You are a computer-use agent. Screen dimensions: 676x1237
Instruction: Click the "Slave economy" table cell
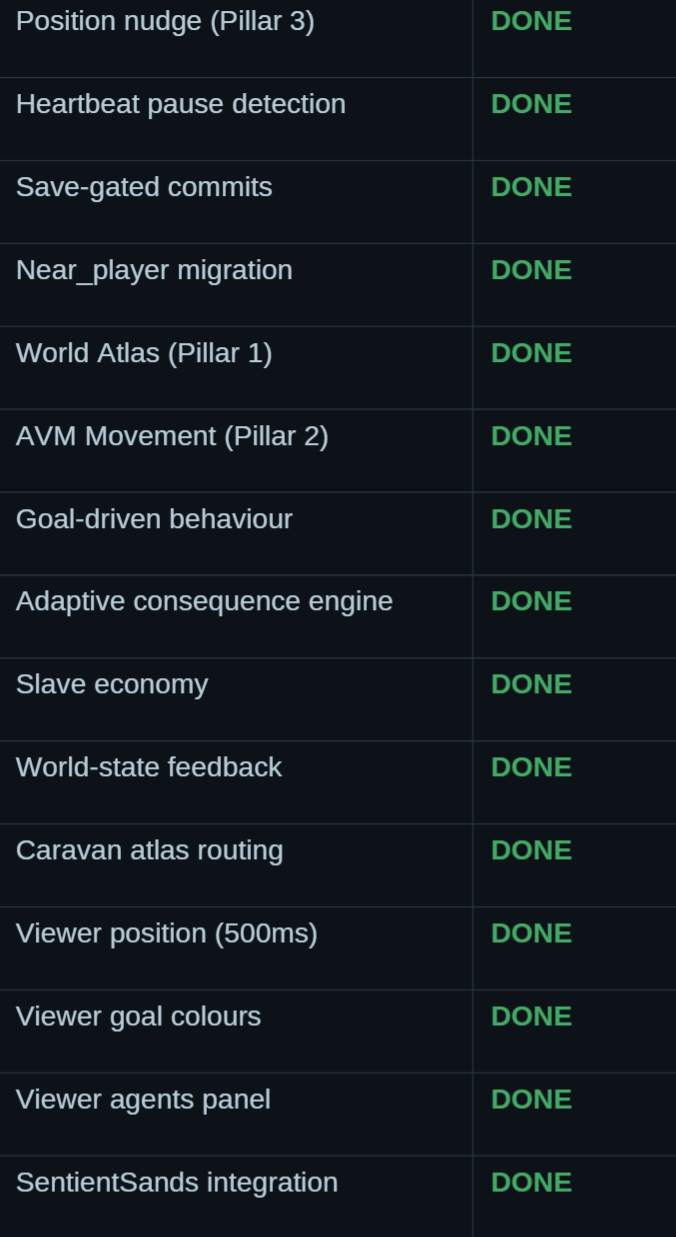click(112, 684)
